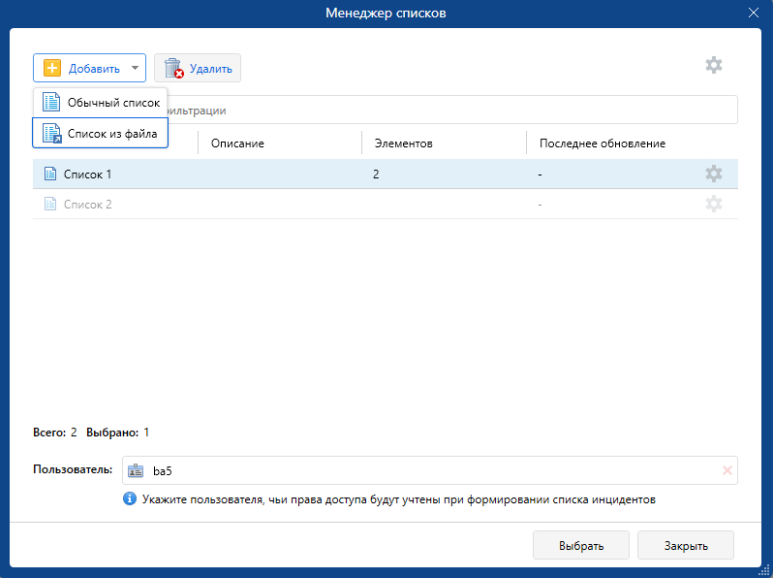
Task: Click the Удалить trash button
Action: pos(197,68)
